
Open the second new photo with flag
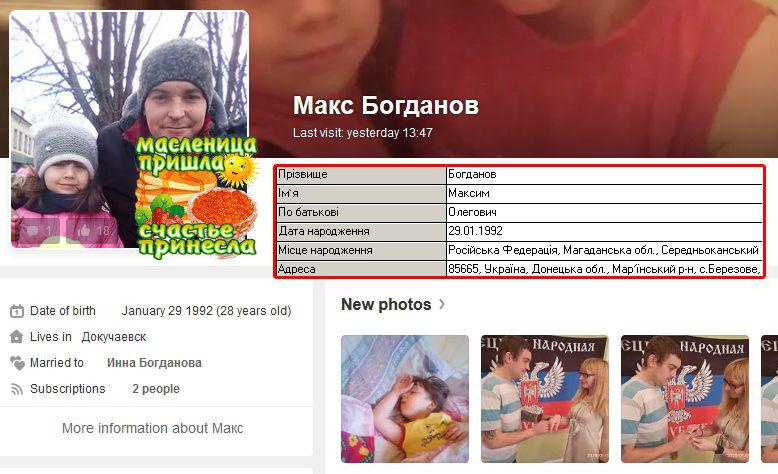(x=545, y=399)
